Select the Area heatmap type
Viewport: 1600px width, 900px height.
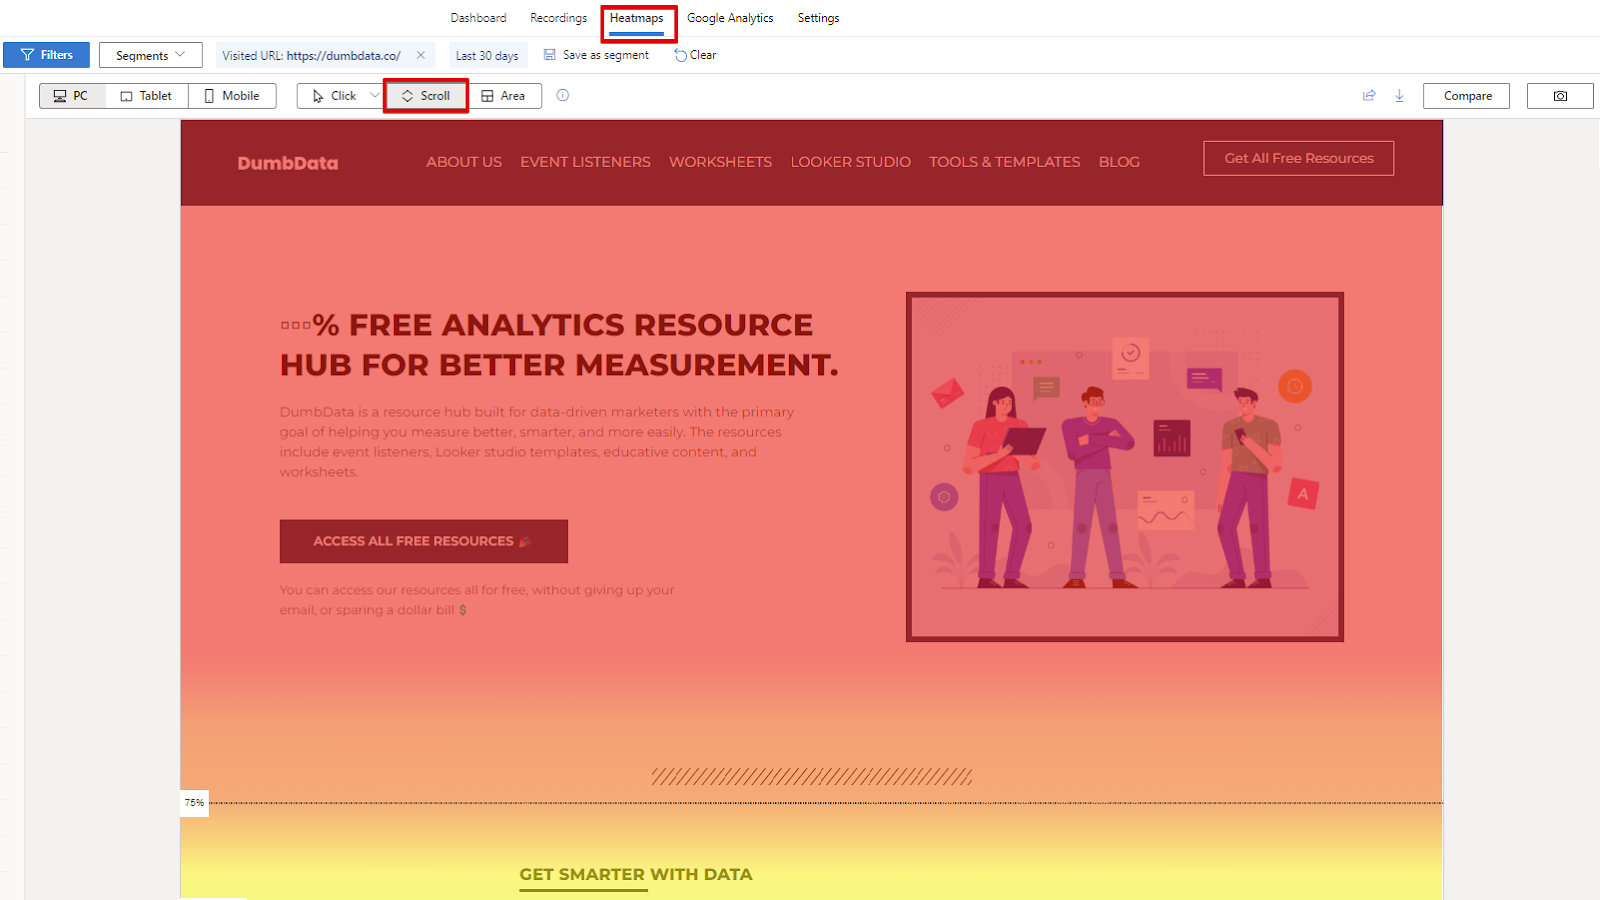pos(503,96)
